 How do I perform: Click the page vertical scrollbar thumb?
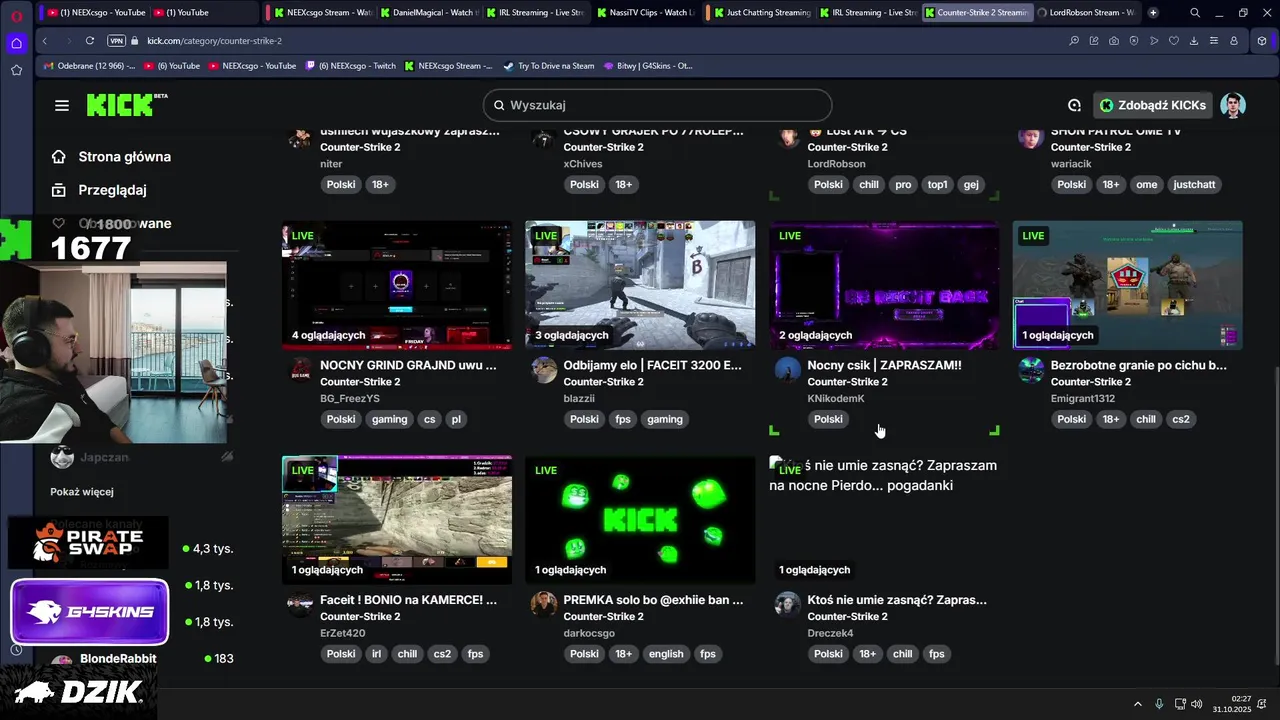pyautogui.click(x=1275, y=514)
